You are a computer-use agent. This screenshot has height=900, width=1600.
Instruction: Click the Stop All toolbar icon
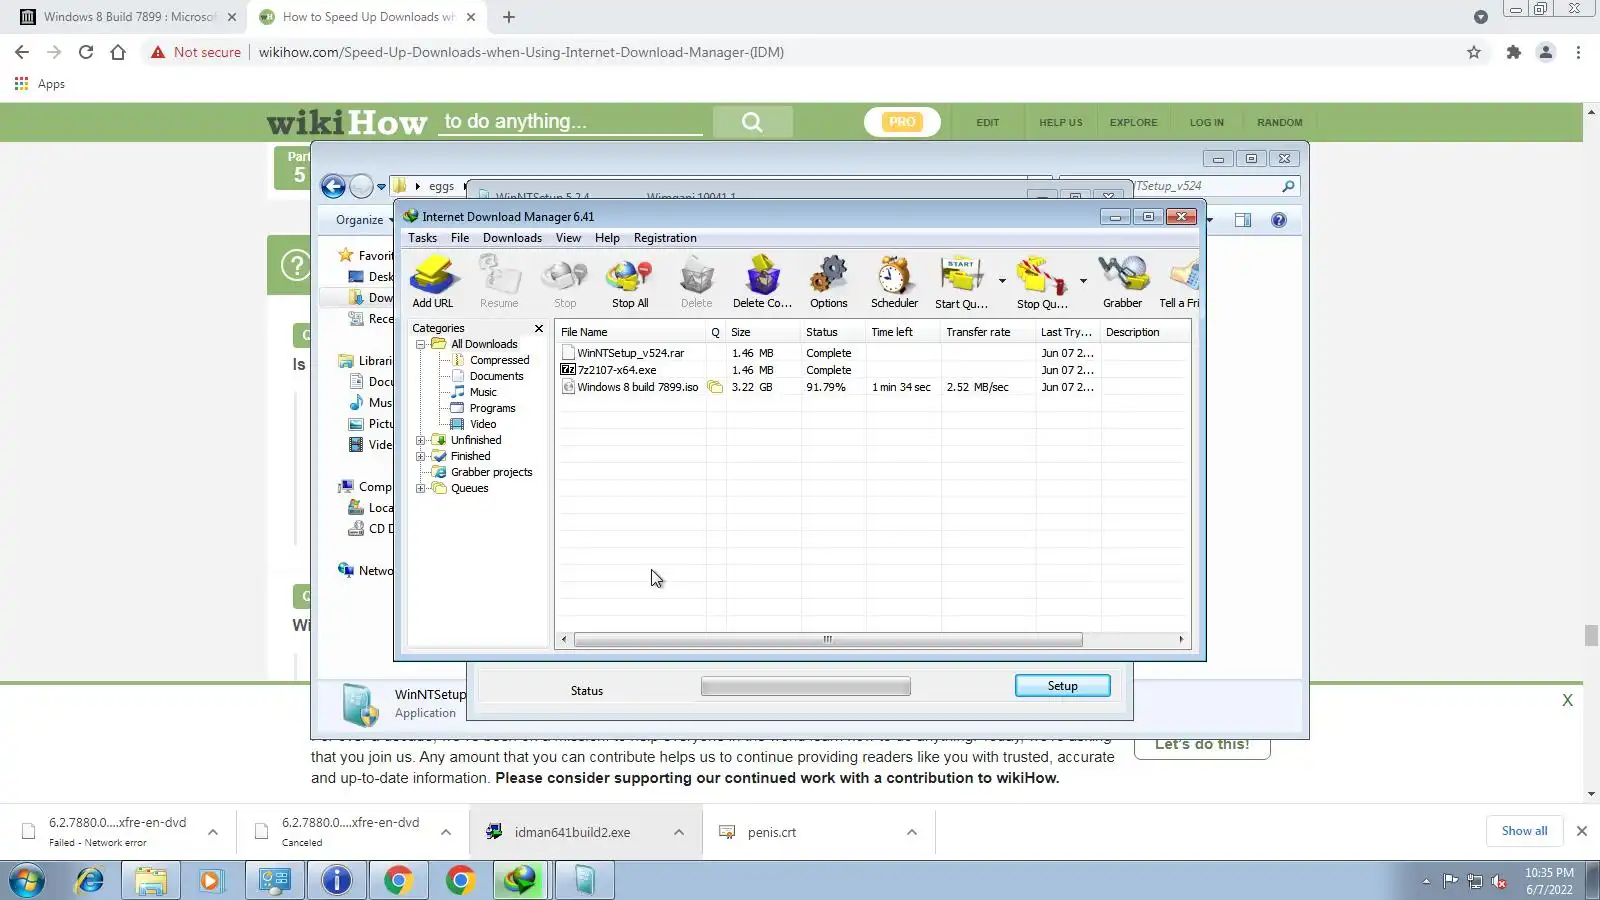630,281
